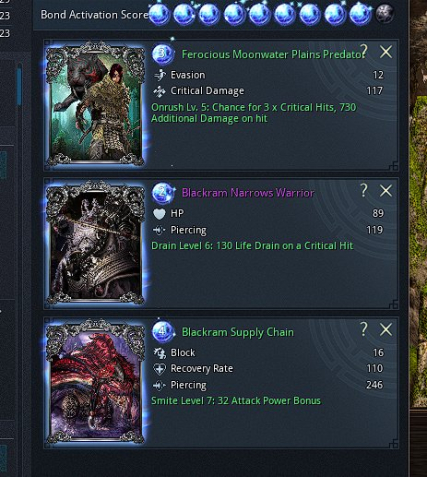
Task: Click the bond score 3 orb icon
Action: 163,54
